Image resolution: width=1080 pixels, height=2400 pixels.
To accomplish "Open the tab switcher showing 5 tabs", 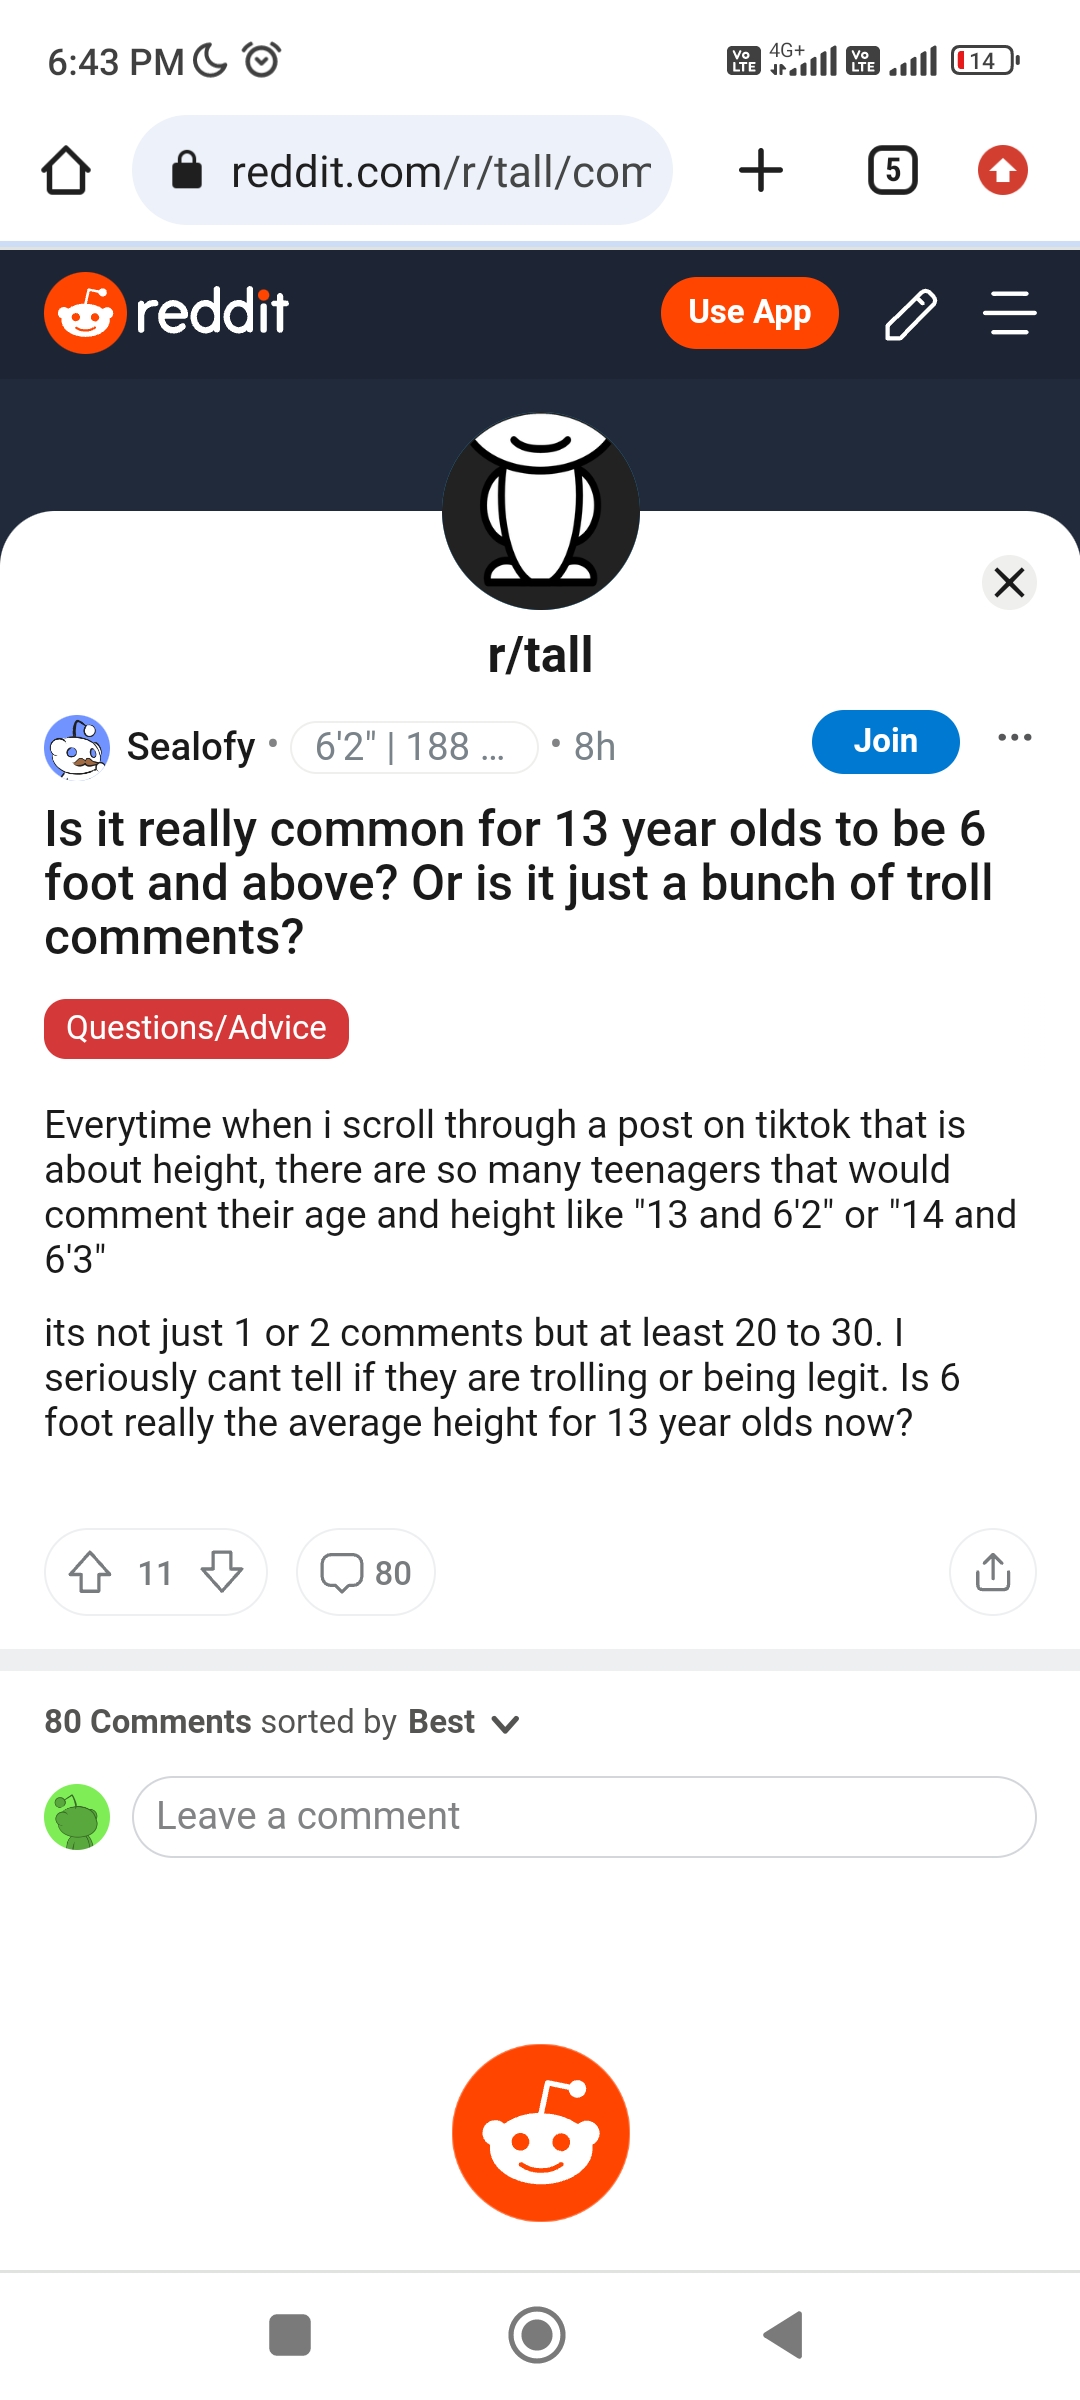I will pos(893,170).
